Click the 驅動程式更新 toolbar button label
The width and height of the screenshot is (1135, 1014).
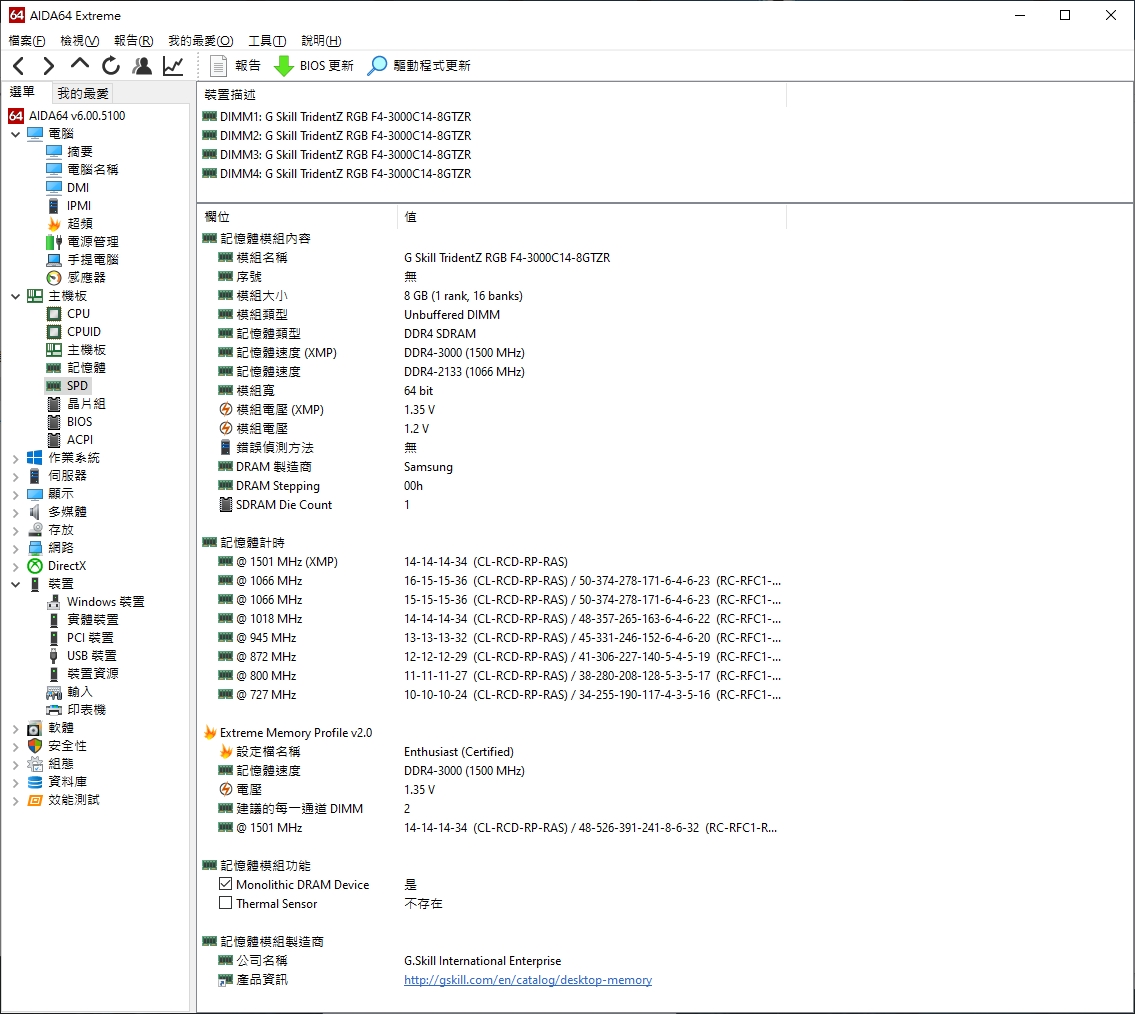pyautogui.click(x=432, y=66)
